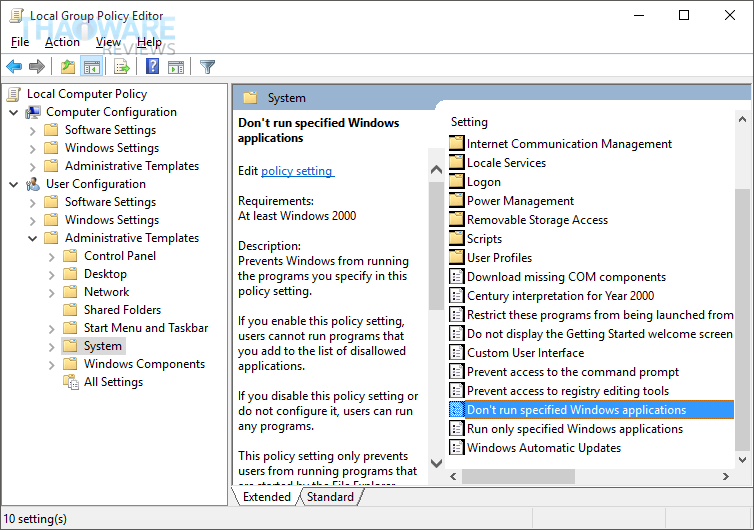Expand the Windows Components tree node
Image resolution: width=754 pixels, height=530 pixels.
pyautogui.click(x=52, y=365)
